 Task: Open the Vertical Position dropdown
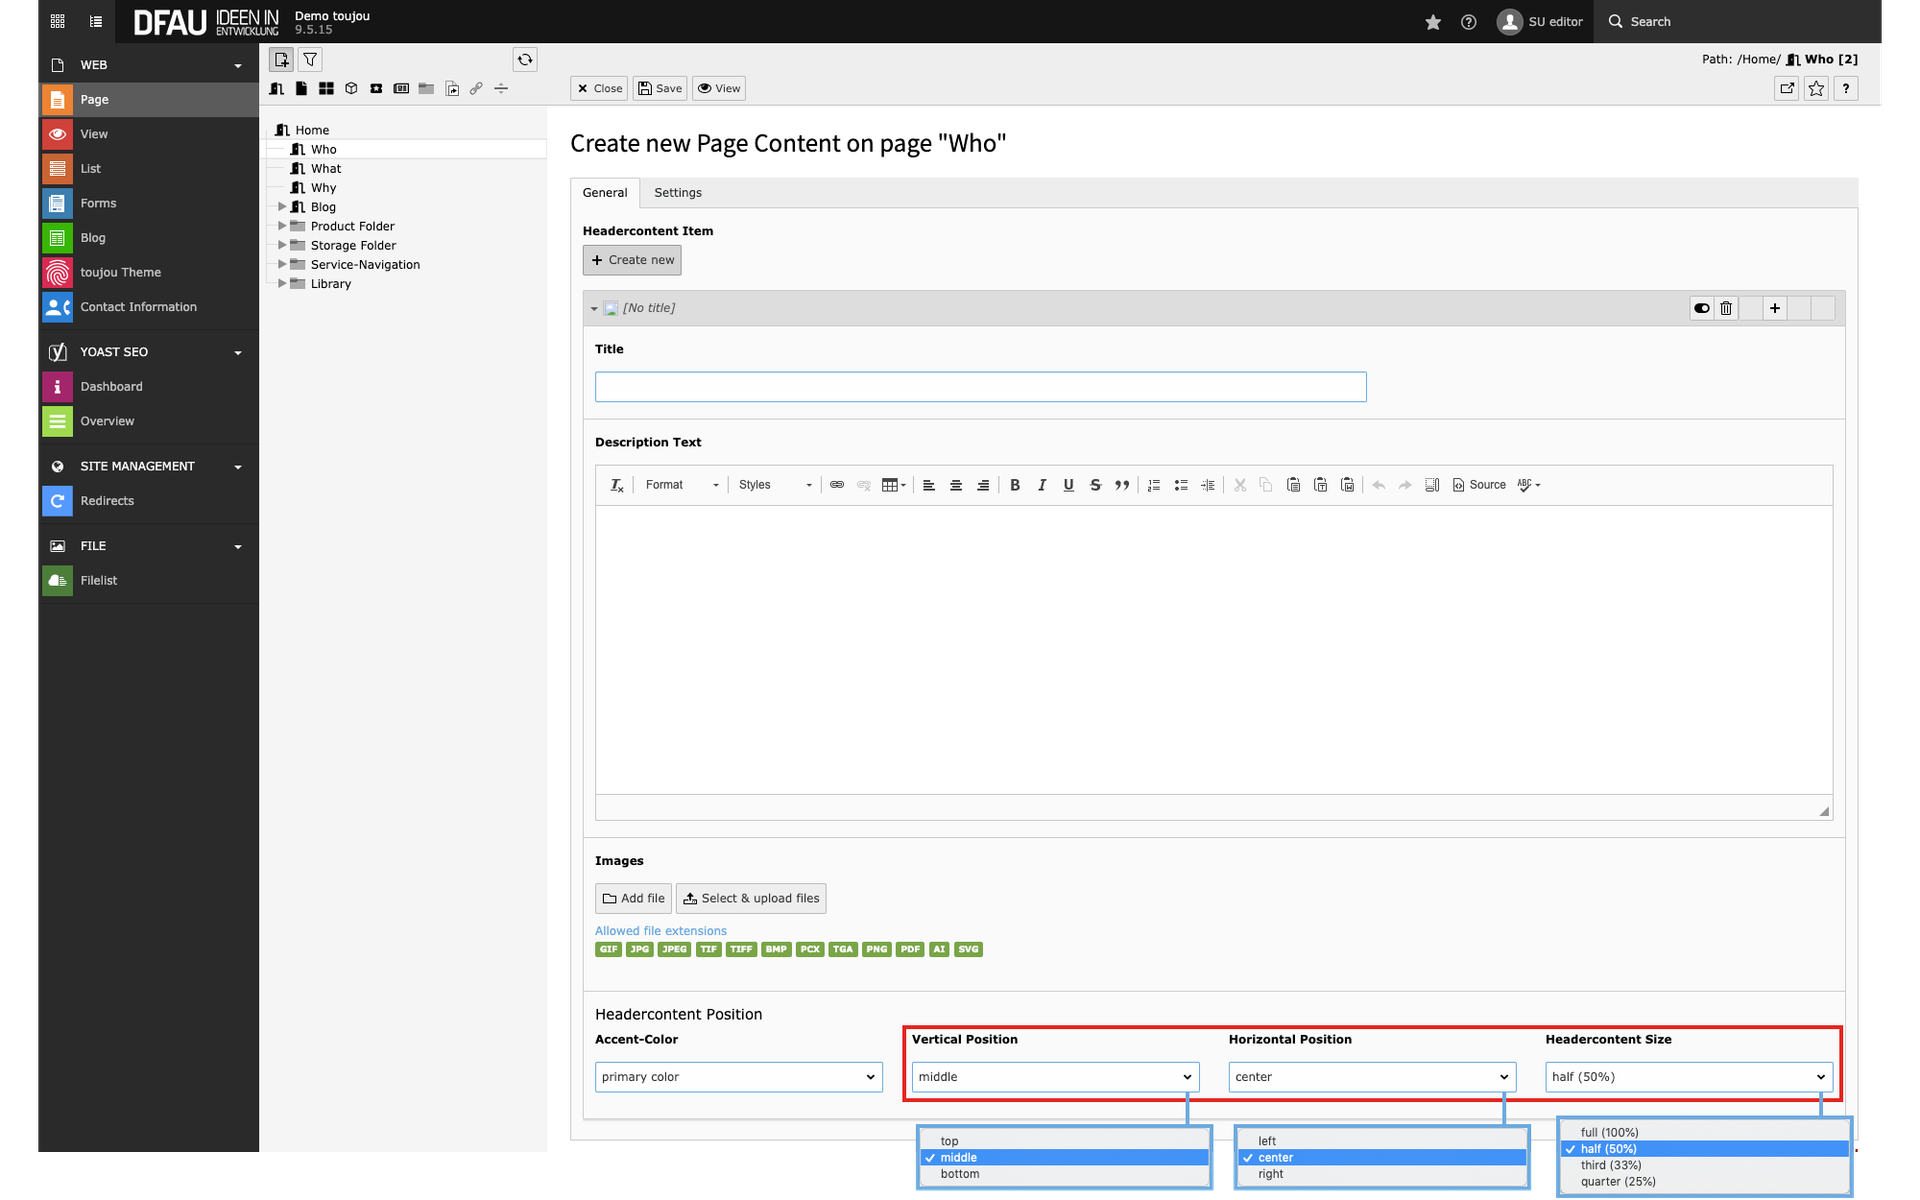tap(1055, 1077)
